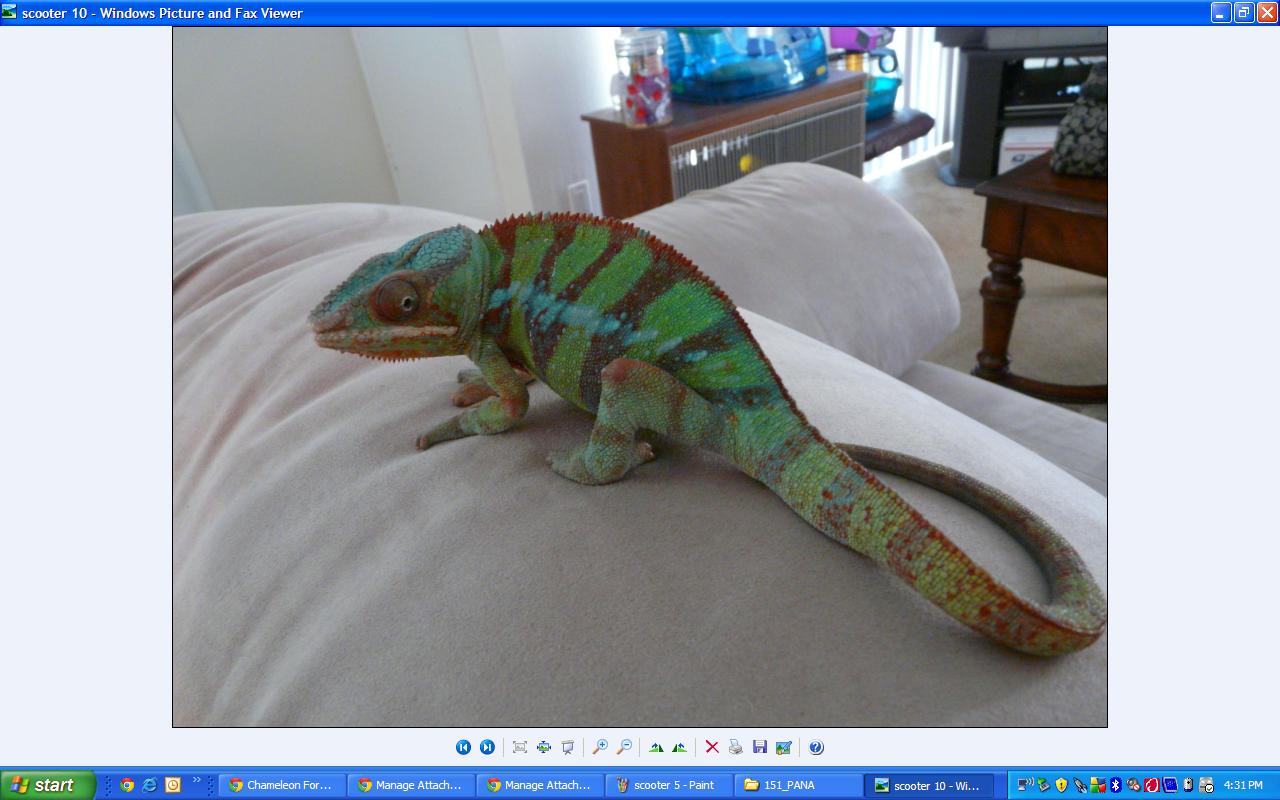Image resolution: width=1280 pixels, height=800 pixels.
Task: Go to the previous image
Action: pos(463,747)
